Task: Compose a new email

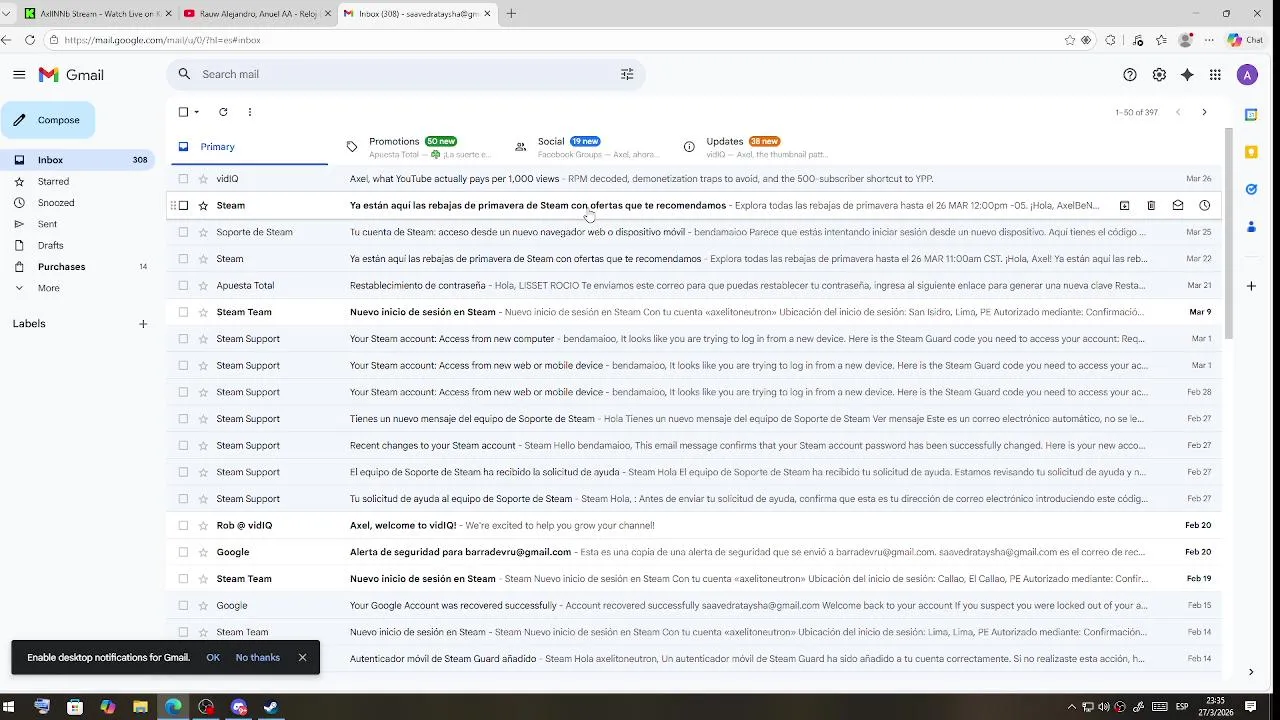Action: pyautogui.click(x=48, y=120)
